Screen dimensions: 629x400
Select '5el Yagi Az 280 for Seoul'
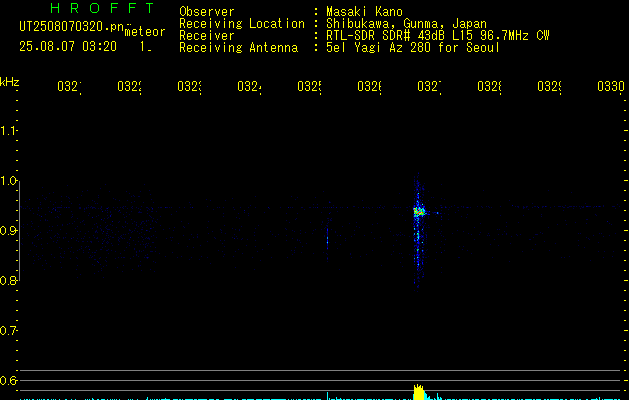point(413,48)
